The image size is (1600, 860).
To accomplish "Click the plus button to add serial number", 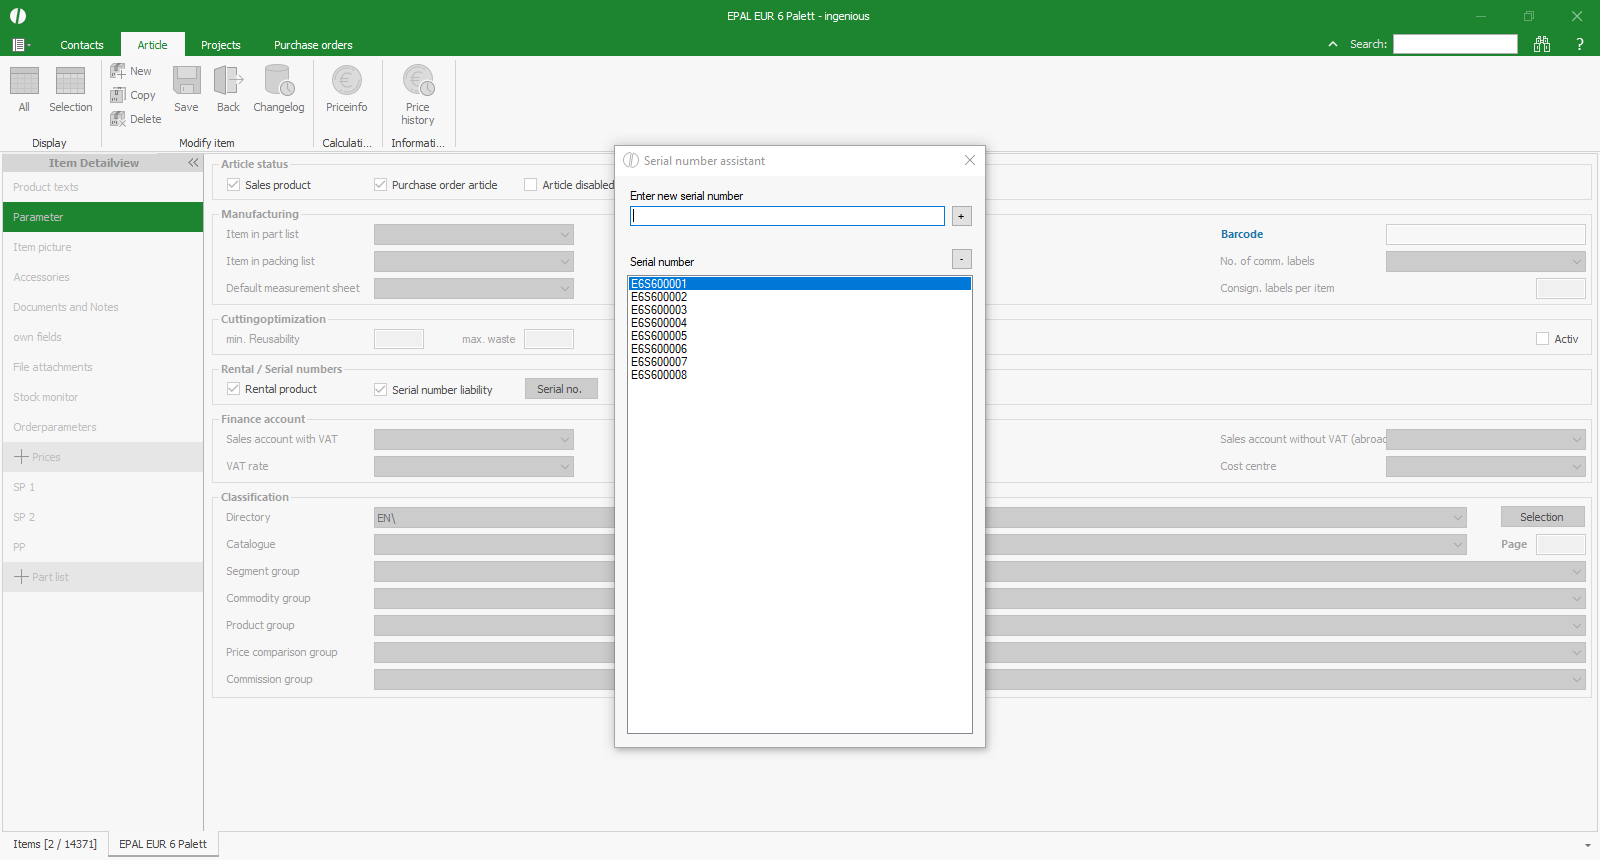I will pyautogui.click(x=961, y=216).
